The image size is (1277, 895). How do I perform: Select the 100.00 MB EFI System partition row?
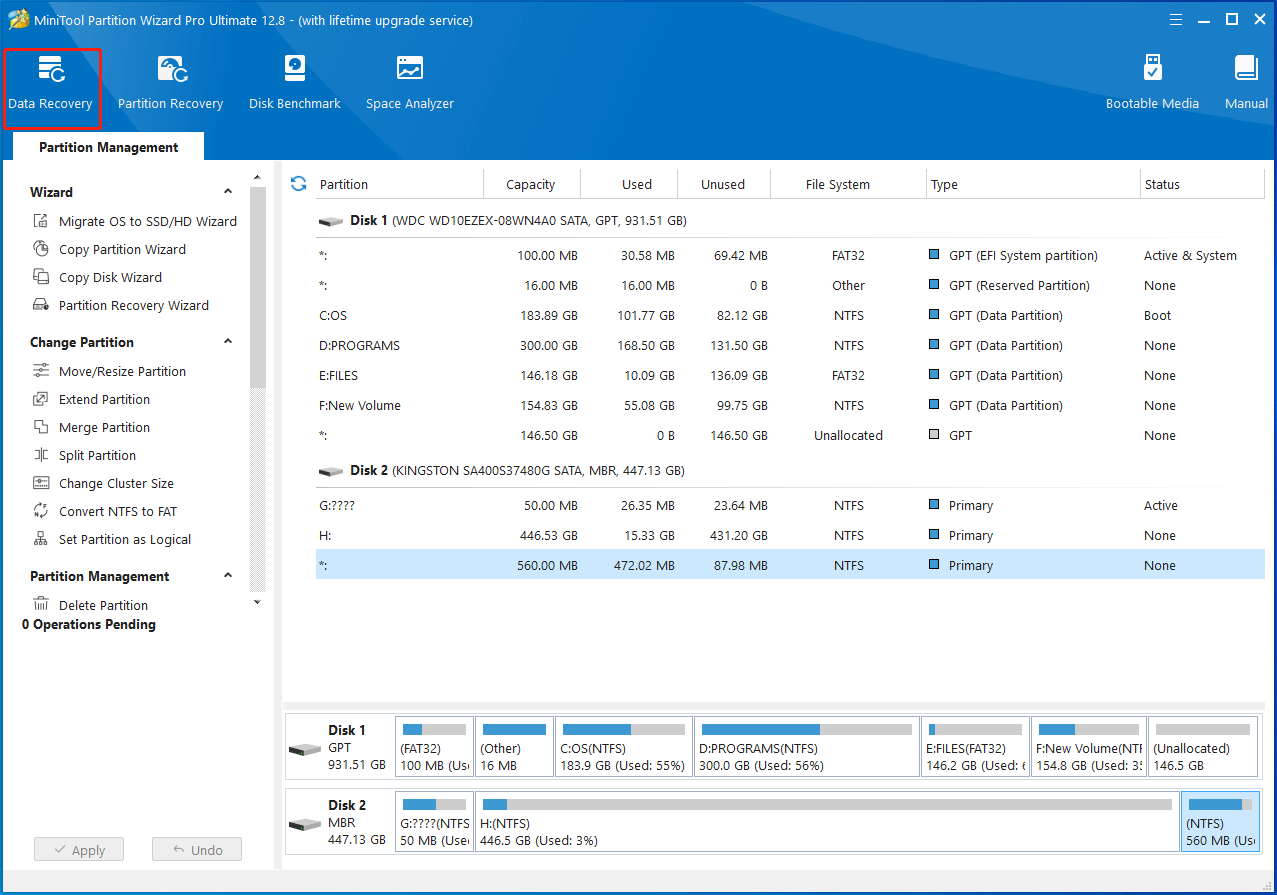(x=790, y=255)
